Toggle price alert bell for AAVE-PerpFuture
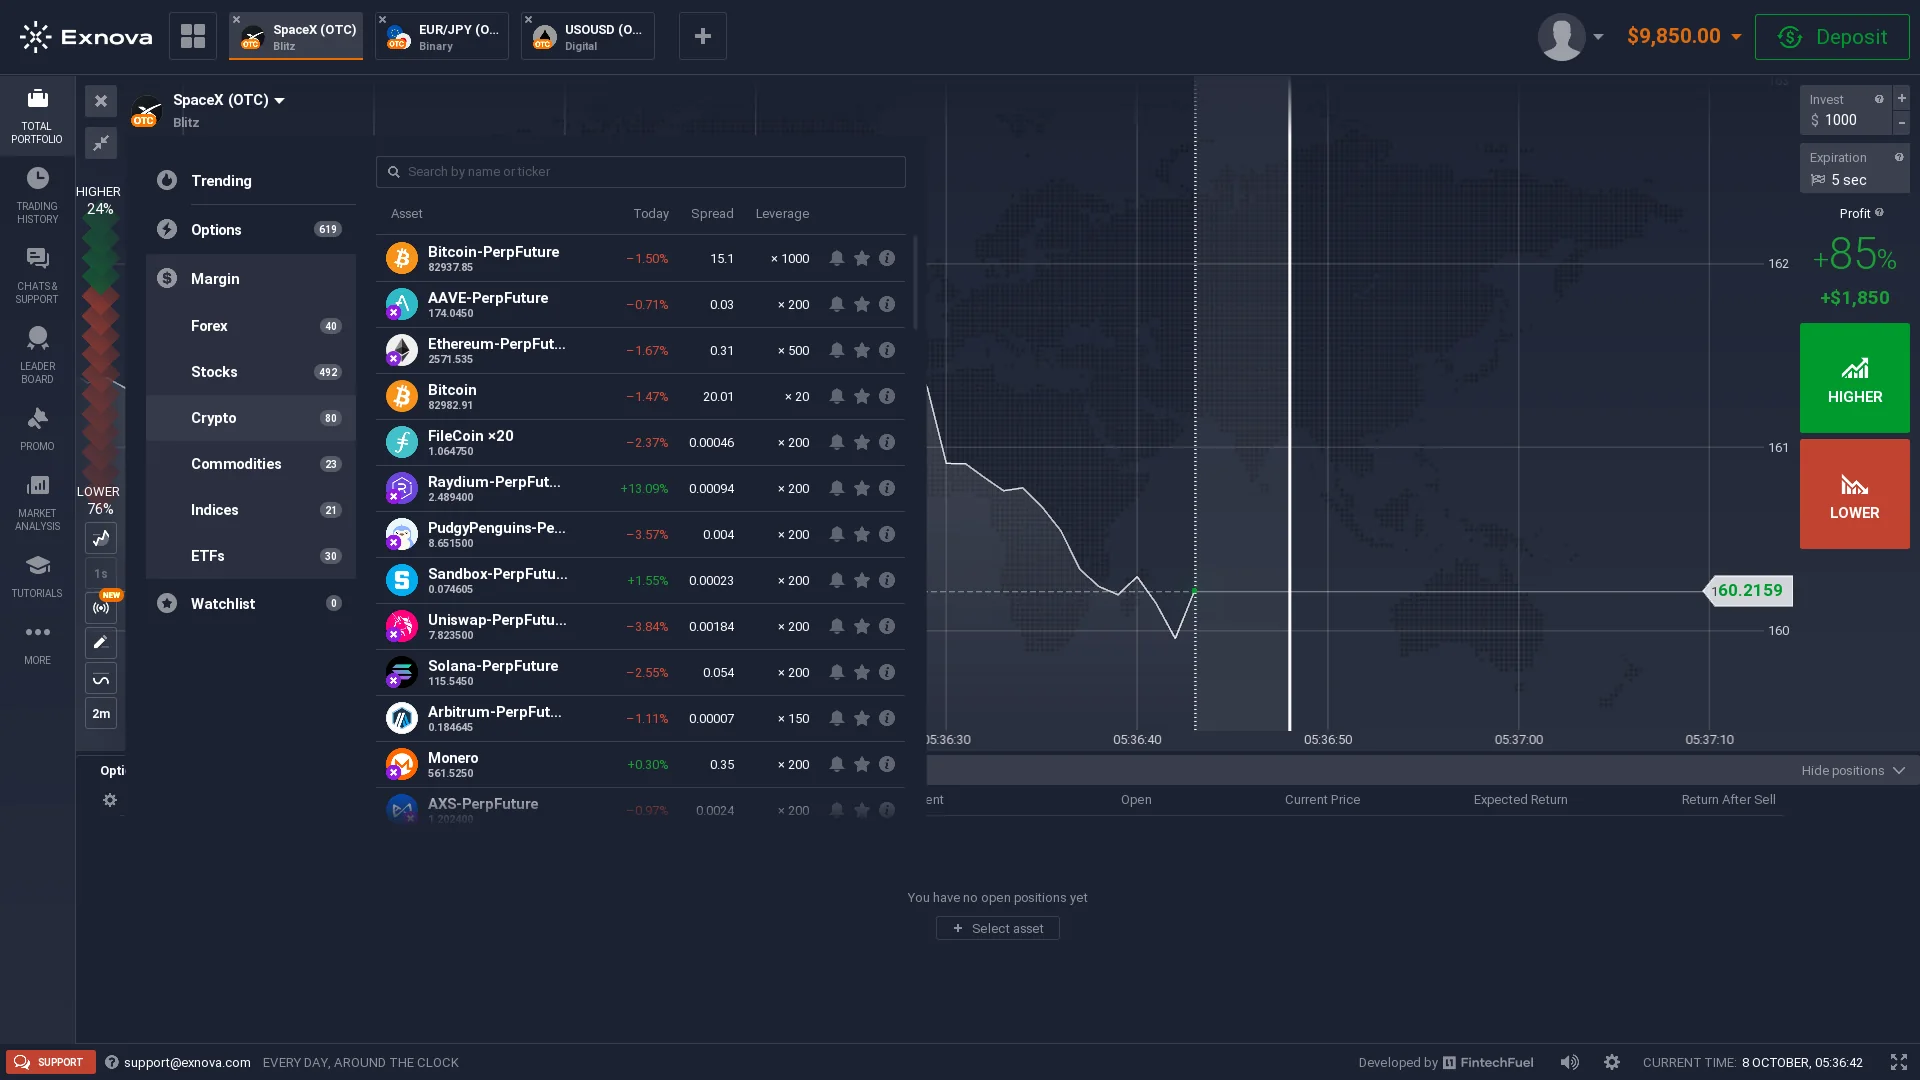The height and width of the screenshot is (1080, 1920). 837,304
